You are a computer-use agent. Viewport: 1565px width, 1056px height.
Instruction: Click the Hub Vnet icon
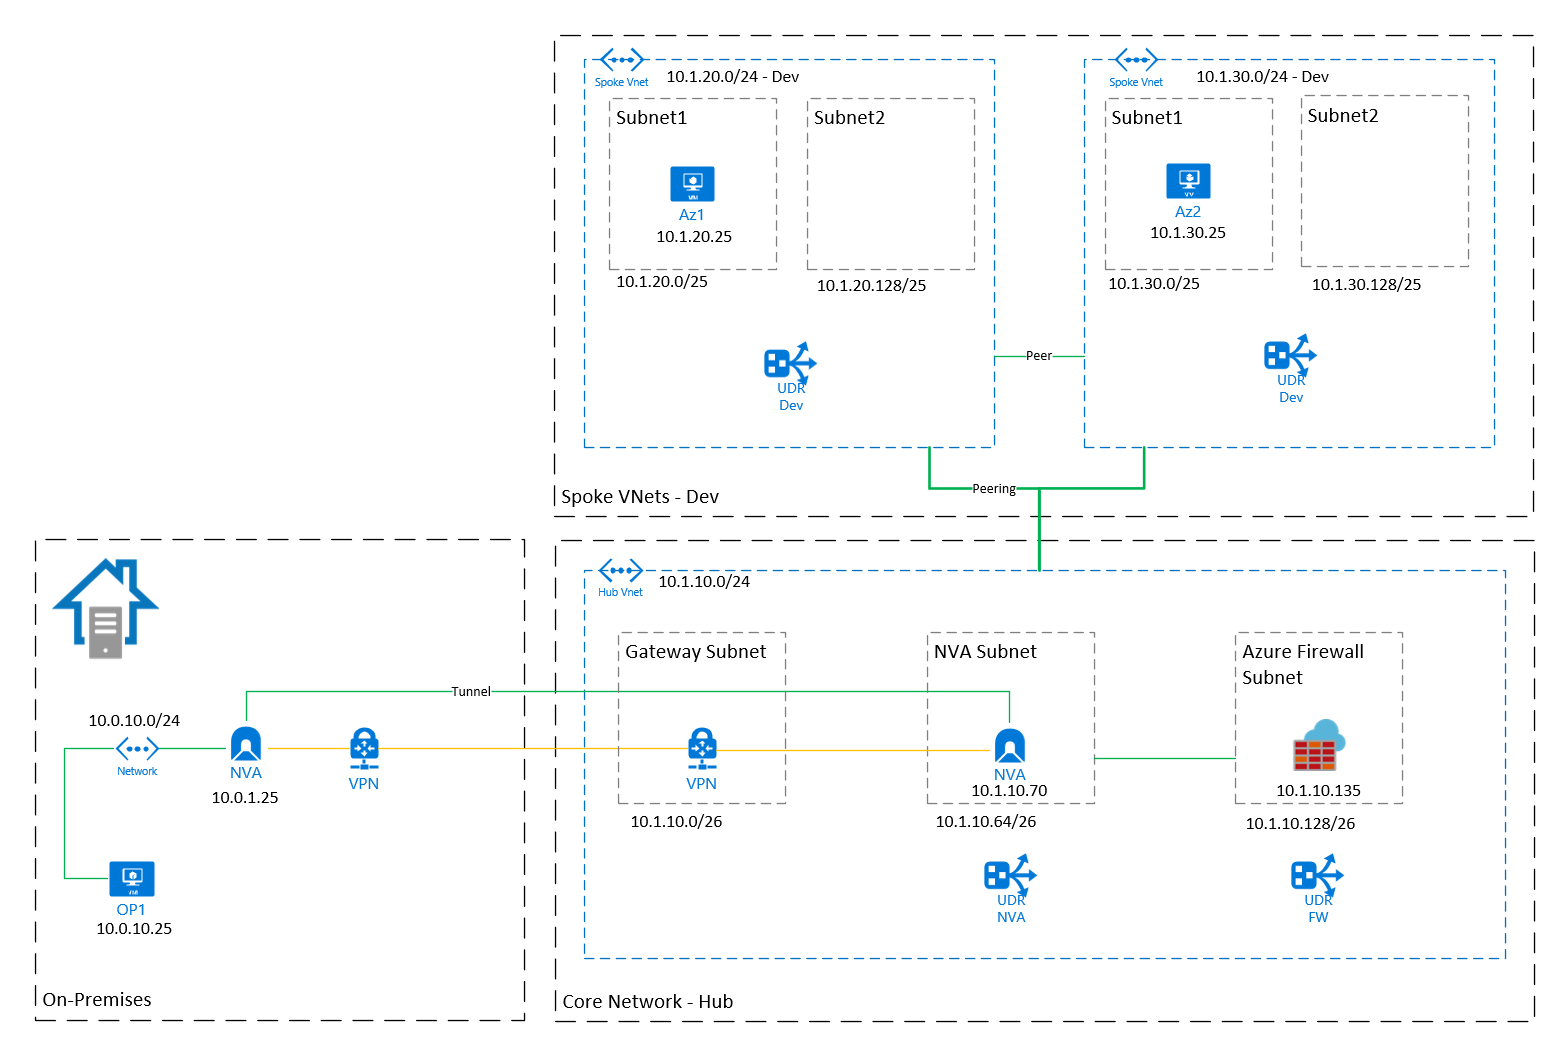(x=620, y=571)
